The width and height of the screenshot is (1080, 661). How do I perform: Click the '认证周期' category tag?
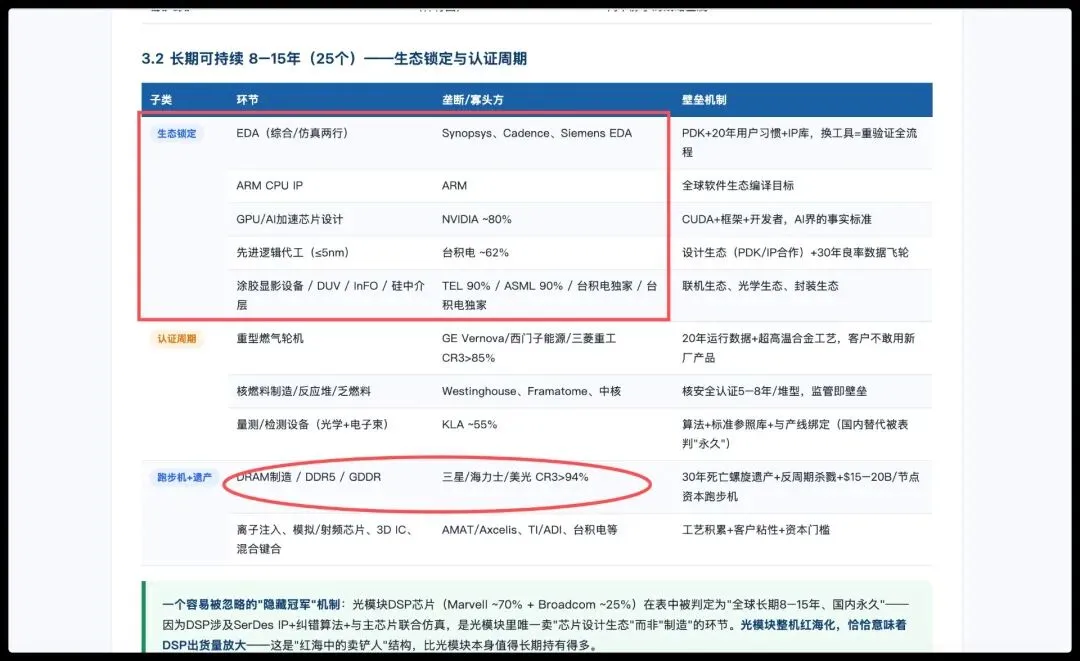176,339
